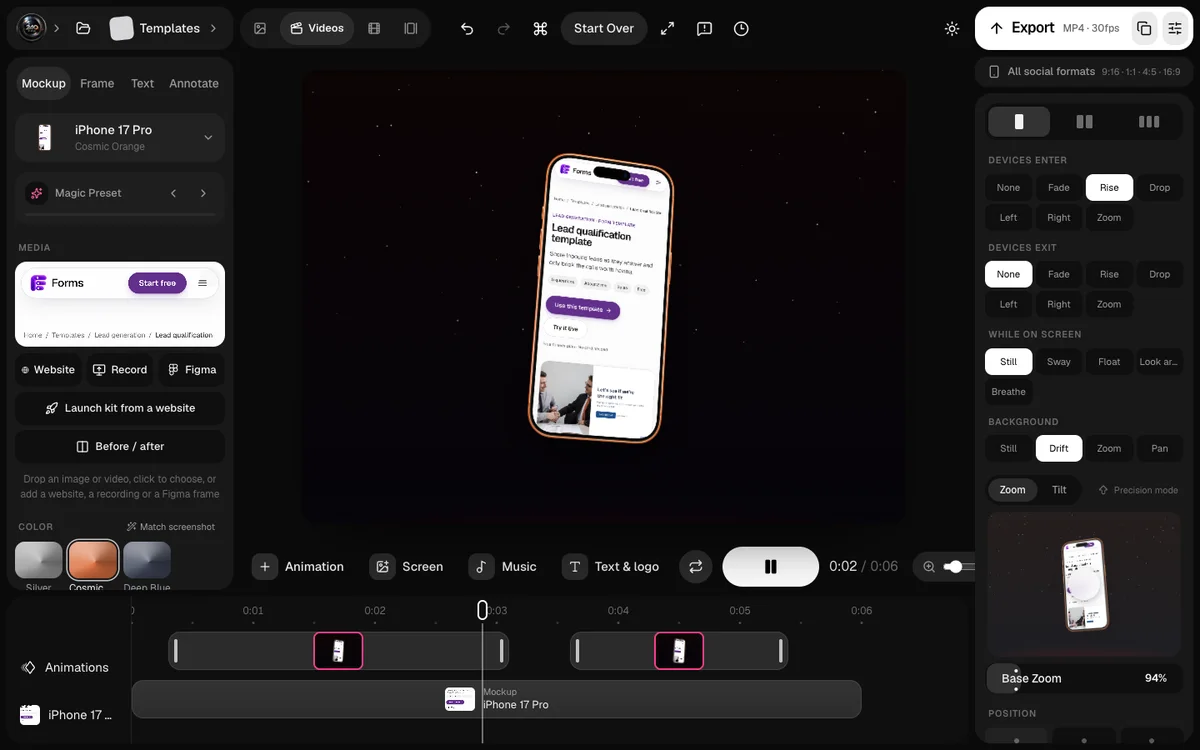Select the Videos mode tab
The width and height of the screenshot is (1200, 750).
click(x=317, y=28)
